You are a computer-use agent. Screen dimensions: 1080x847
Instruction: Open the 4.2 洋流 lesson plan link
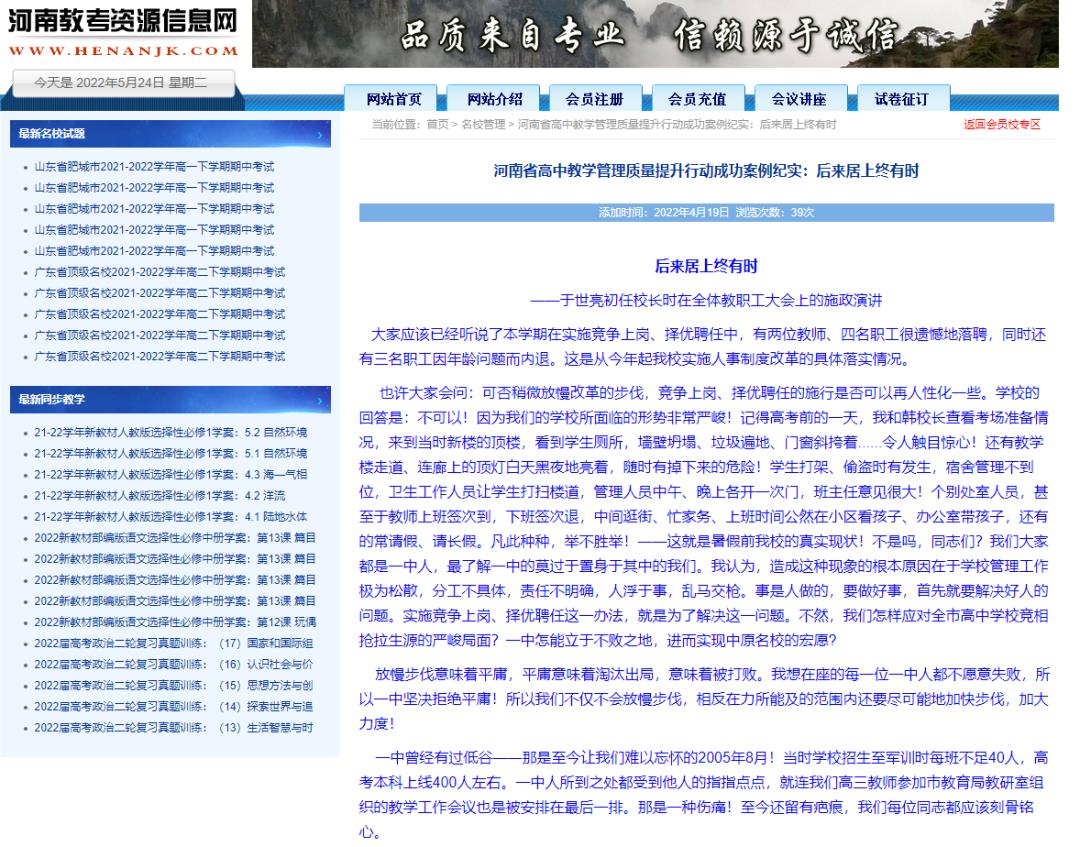[x=160, y=496]
